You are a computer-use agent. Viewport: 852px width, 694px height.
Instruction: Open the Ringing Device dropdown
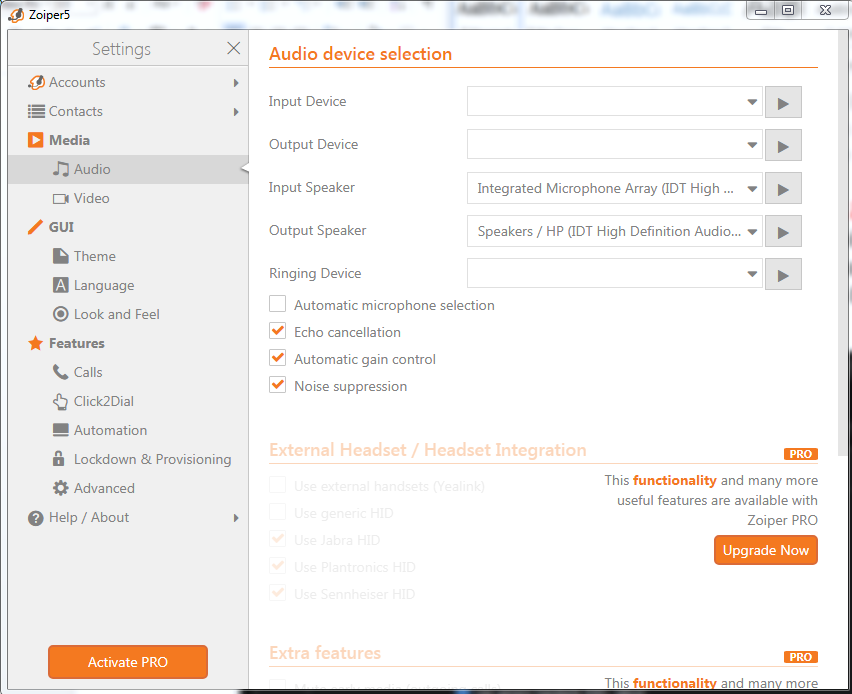pyautogui.click(x=615, y=273)
